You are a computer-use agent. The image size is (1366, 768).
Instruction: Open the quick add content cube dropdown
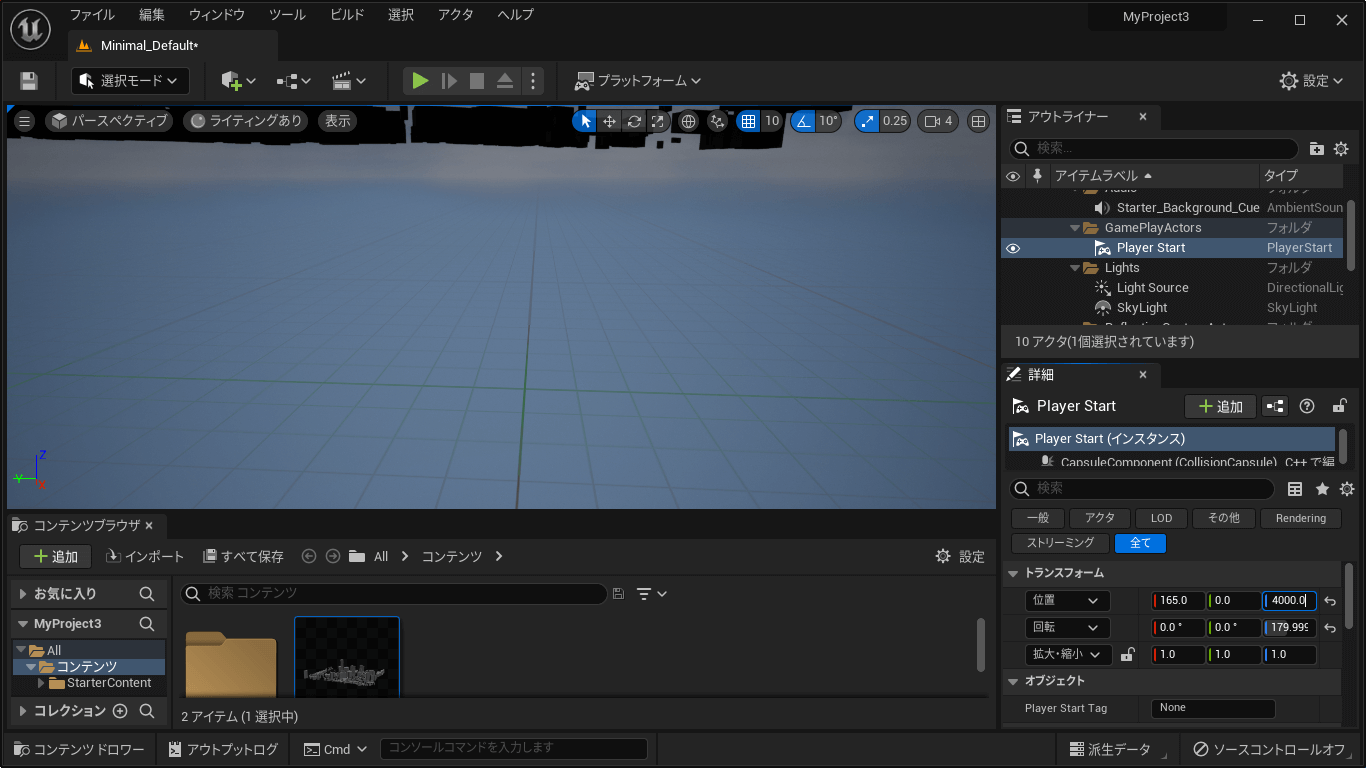(239, 81)
